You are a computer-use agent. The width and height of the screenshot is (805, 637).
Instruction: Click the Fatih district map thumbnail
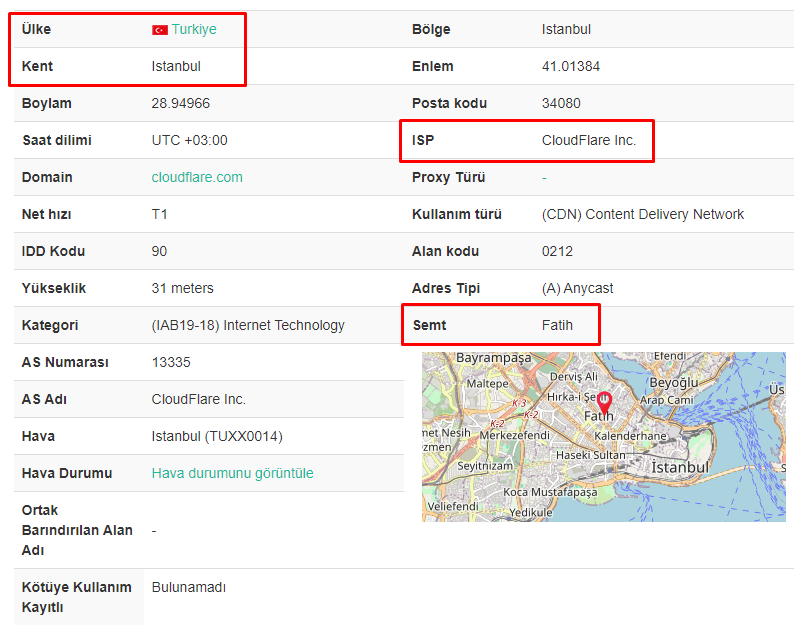pos(604,437)
